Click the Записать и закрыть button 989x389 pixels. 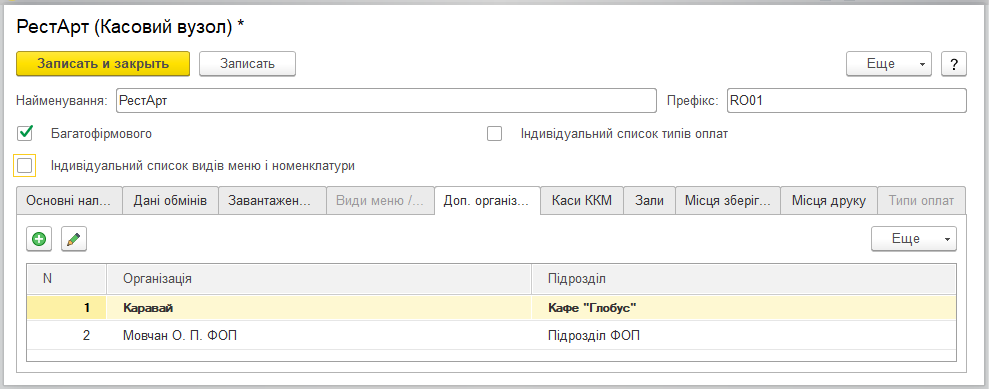[103, 64]
